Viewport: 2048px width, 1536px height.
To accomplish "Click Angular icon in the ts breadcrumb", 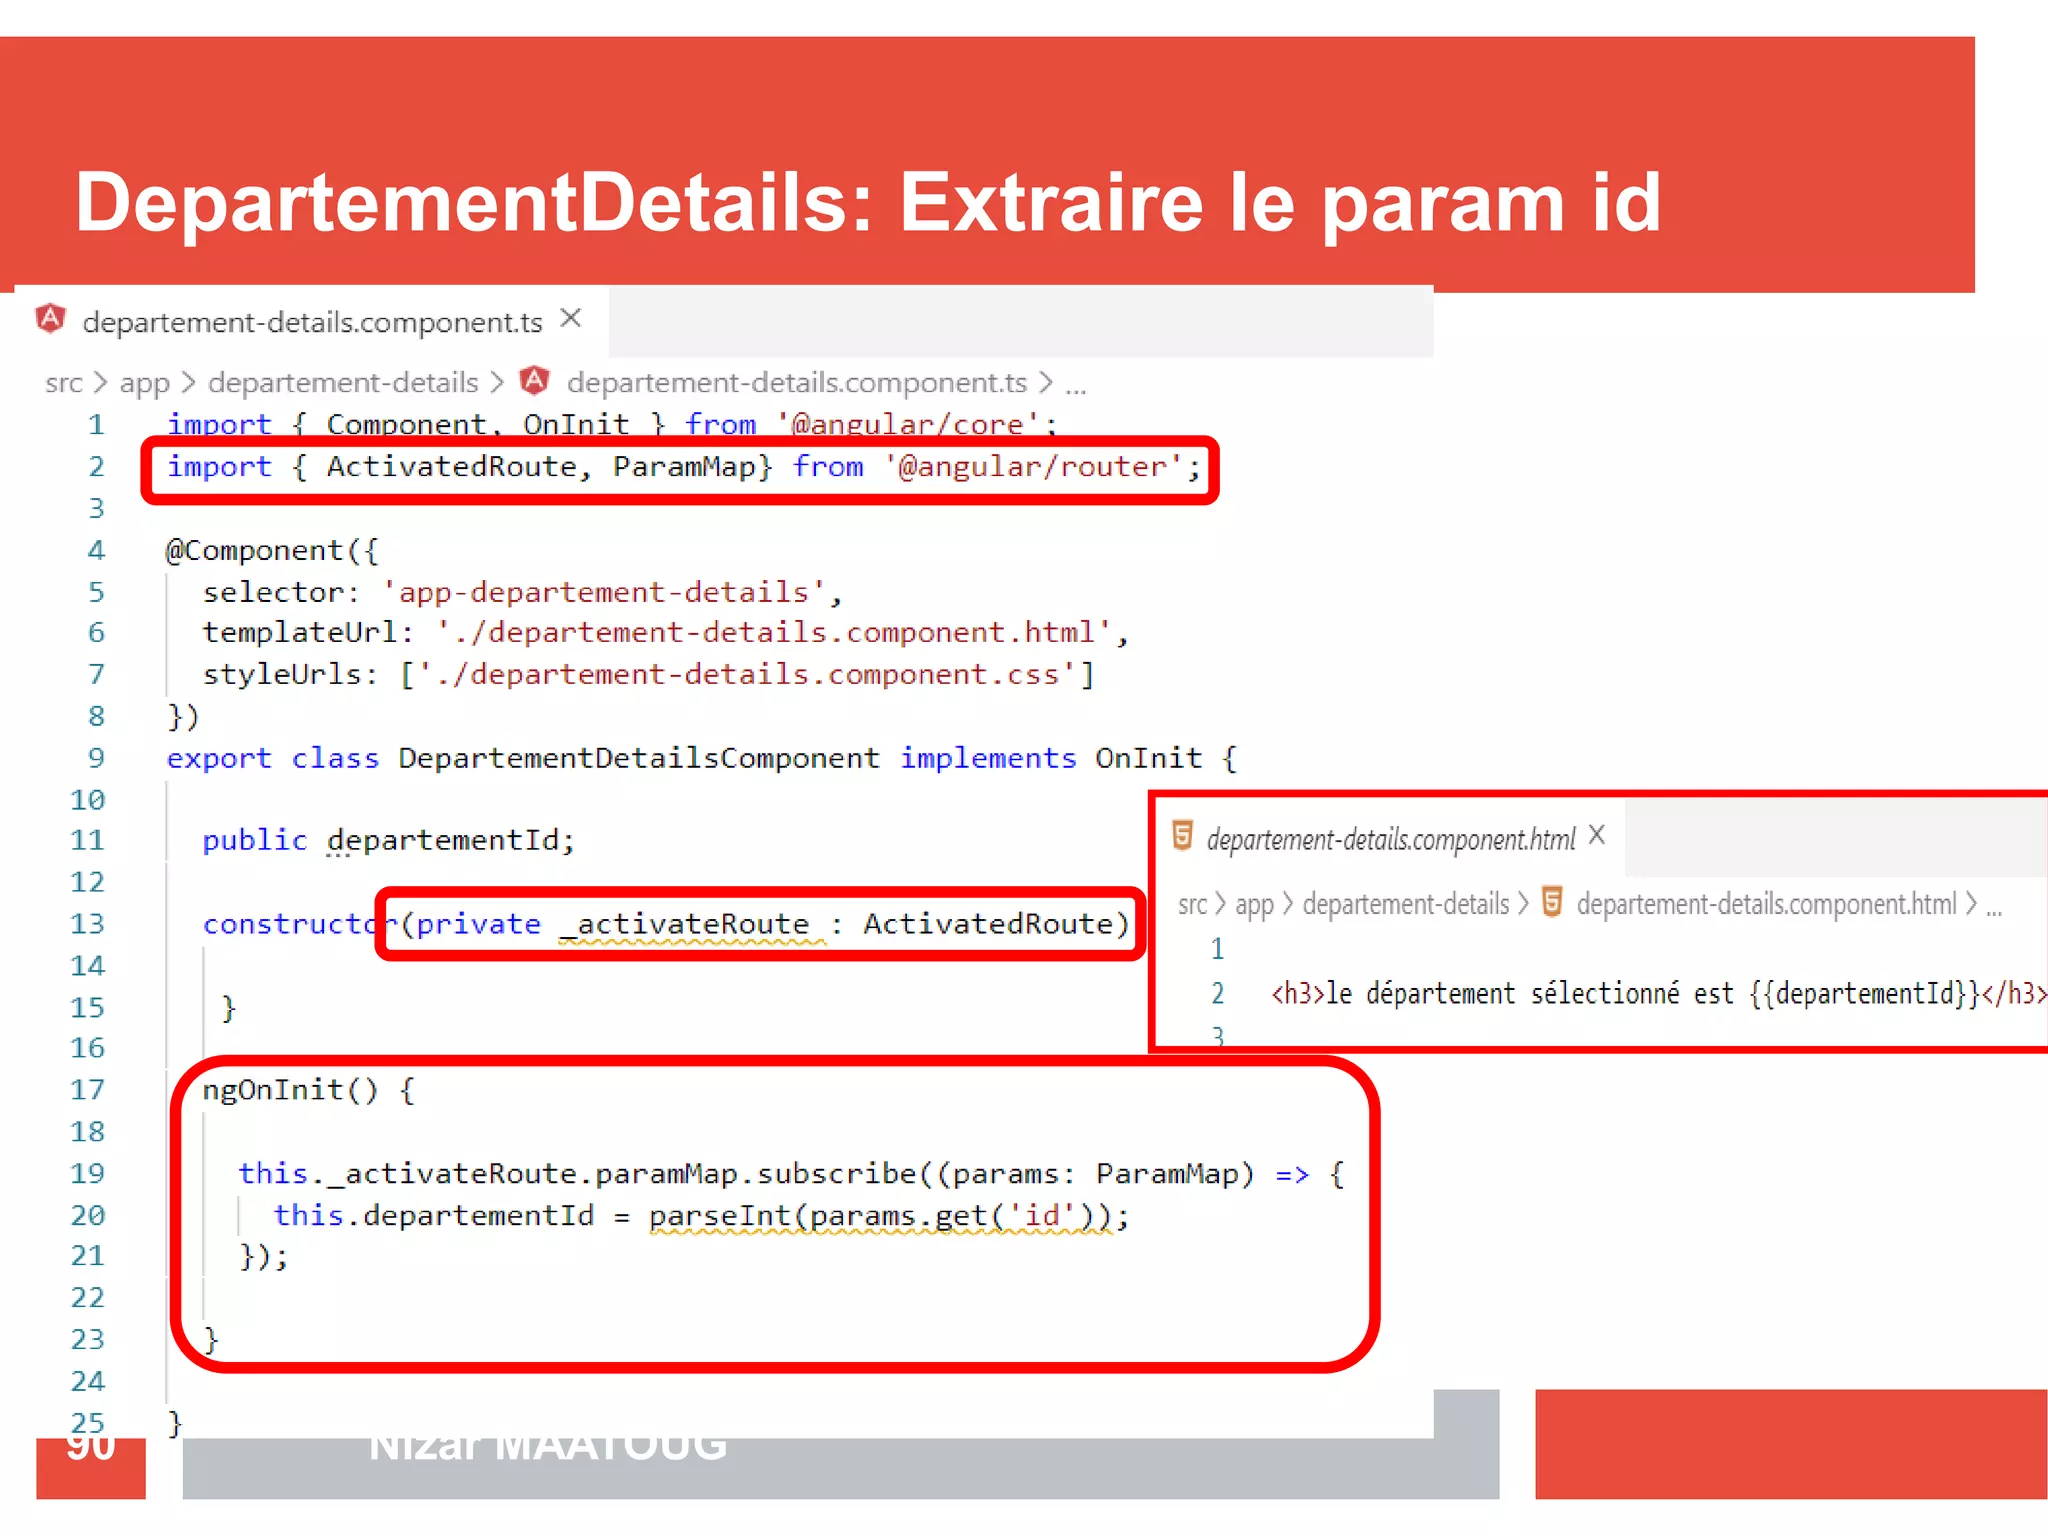I will pyautogui.click(x=535, y=380).
